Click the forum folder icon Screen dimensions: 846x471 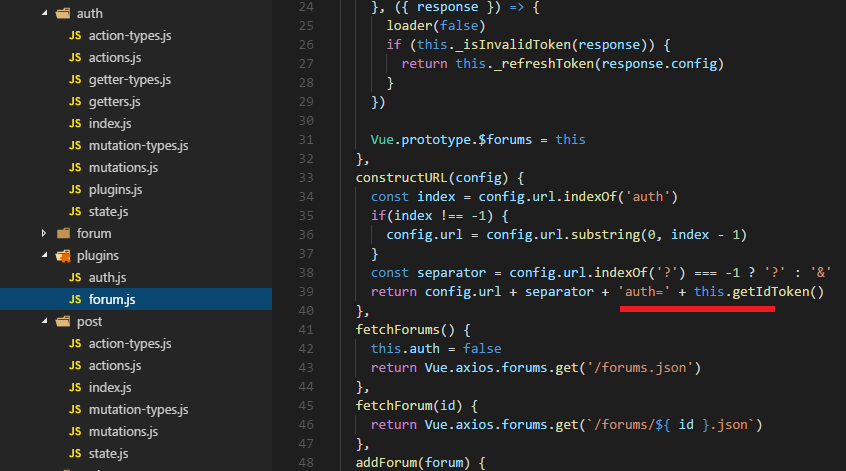click(63, 234)
